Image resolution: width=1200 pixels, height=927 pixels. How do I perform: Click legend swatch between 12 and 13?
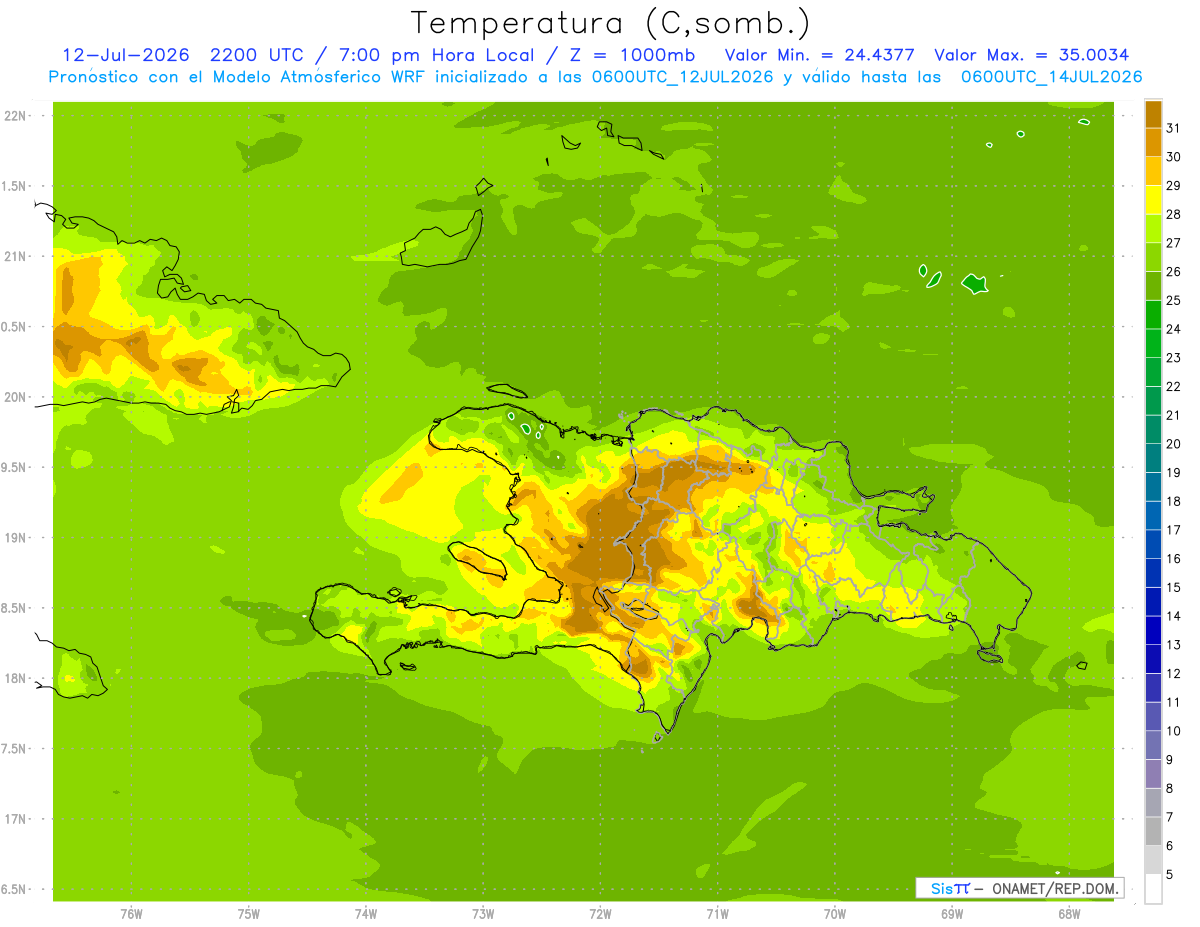point(1153,659)
